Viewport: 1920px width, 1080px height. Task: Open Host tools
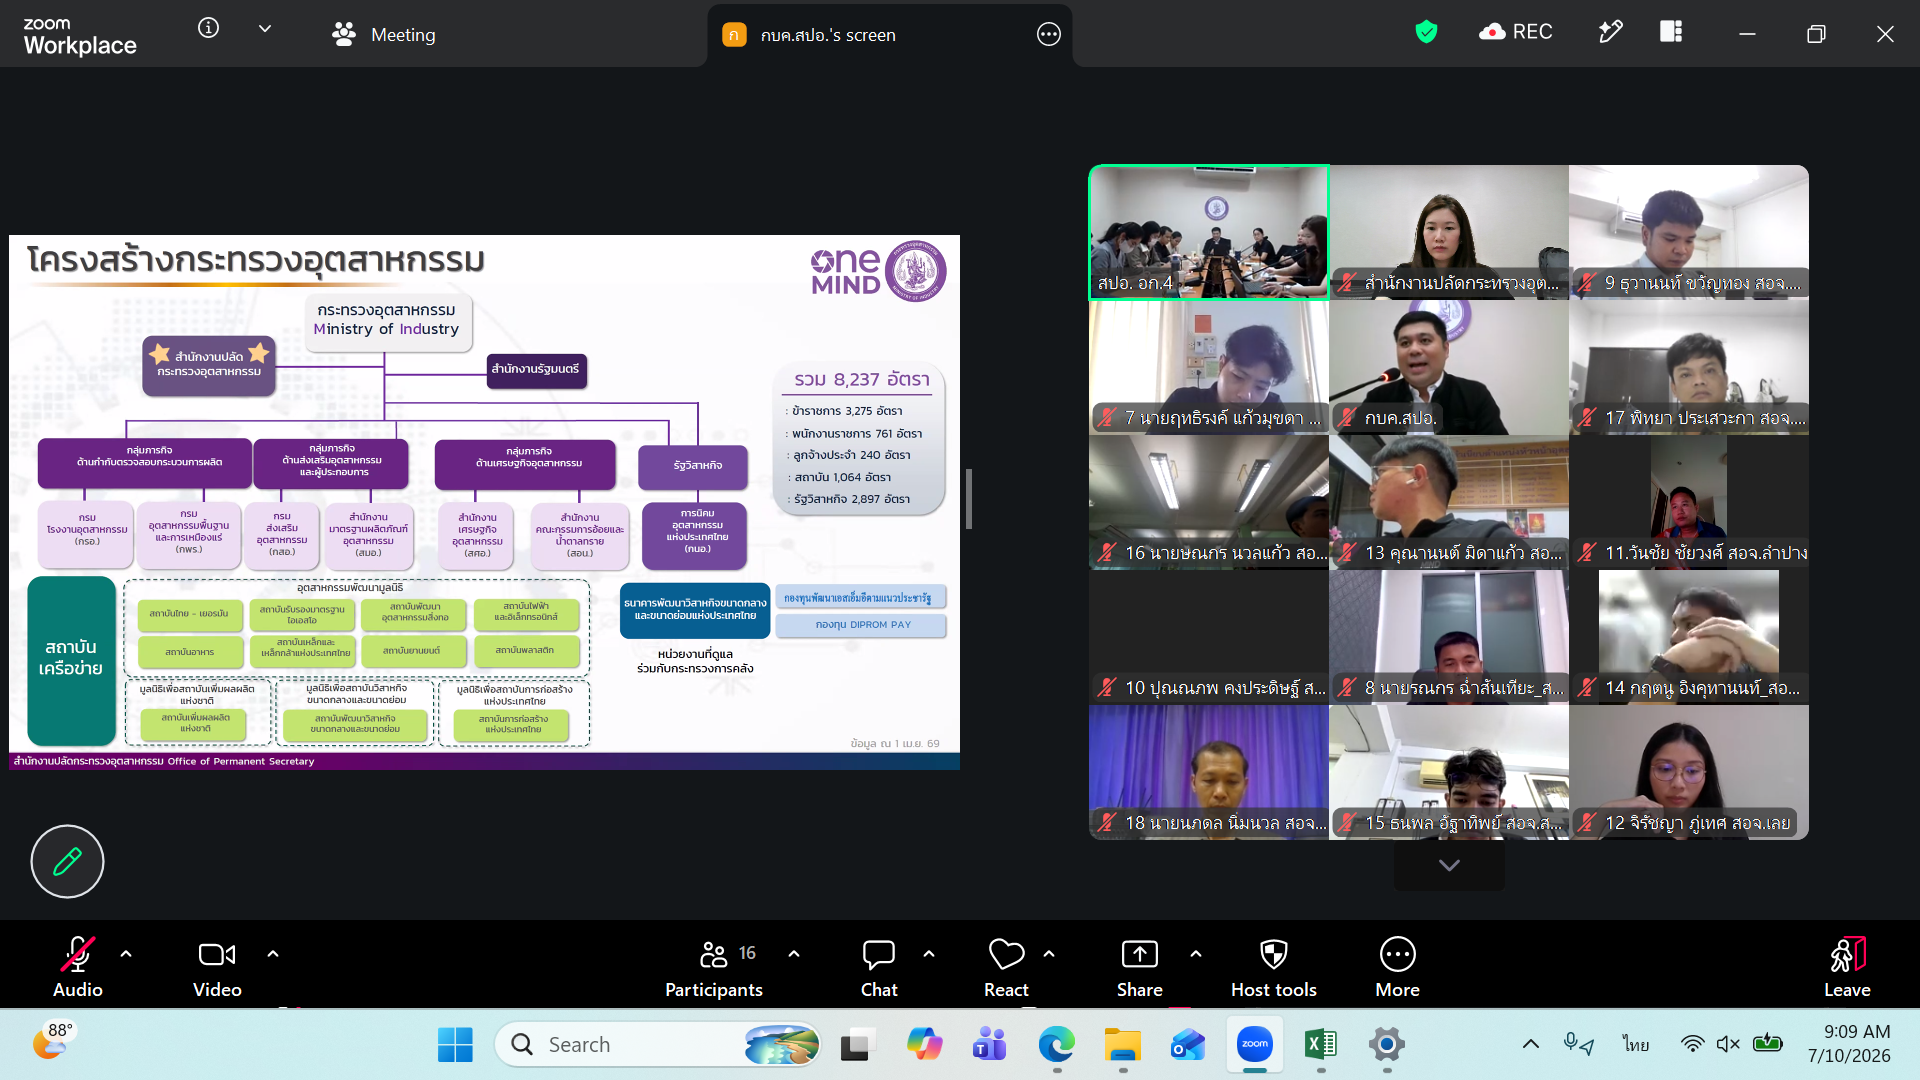(1274, 967)
